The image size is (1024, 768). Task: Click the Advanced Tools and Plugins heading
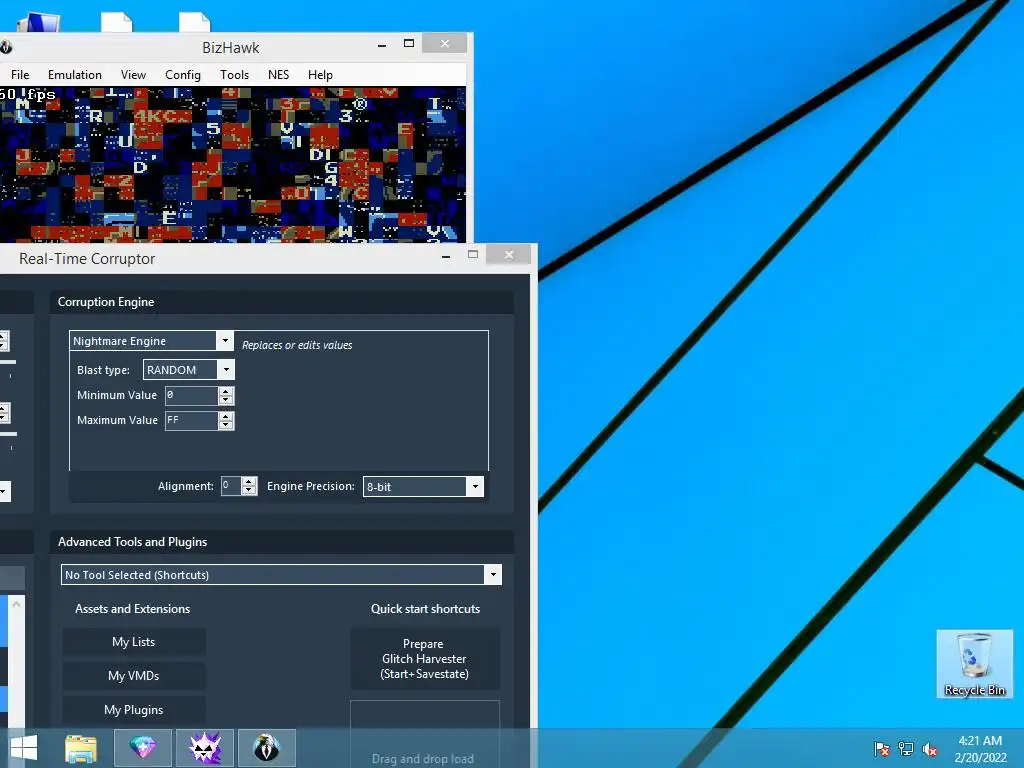coord(133,541)
